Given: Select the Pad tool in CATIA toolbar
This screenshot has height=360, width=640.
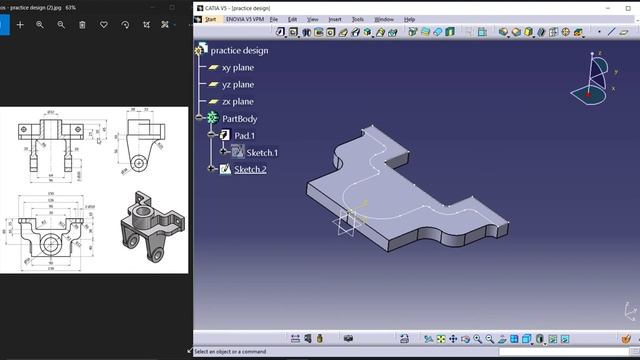Looking at the screenshot, I should pos(280,32).
